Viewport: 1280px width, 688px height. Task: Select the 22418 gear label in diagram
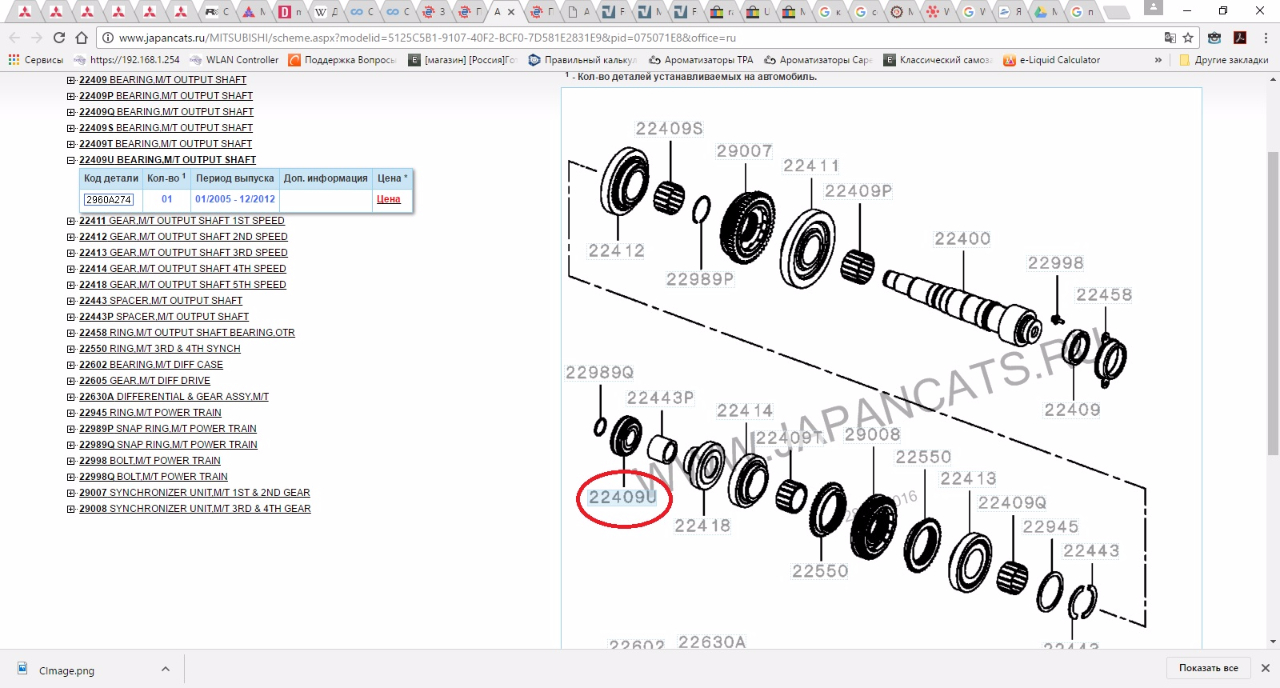pyautogui.click(x=702, y=525)
